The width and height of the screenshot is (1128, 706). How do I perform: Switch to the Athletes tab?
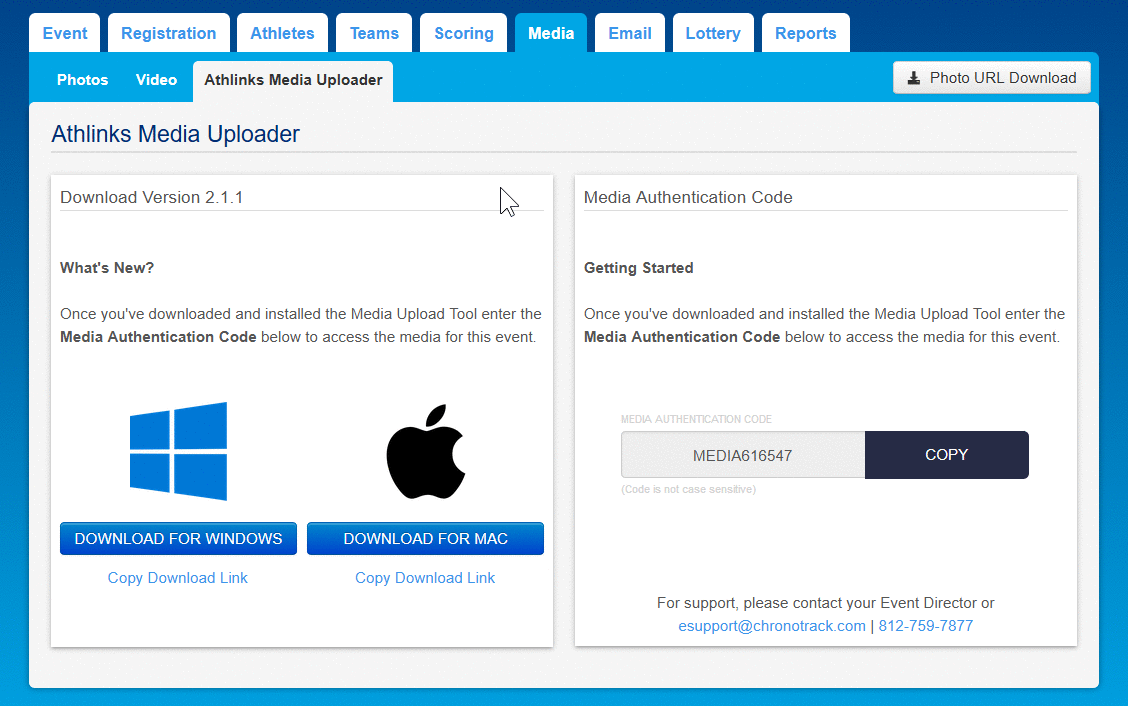coord(282,33)
